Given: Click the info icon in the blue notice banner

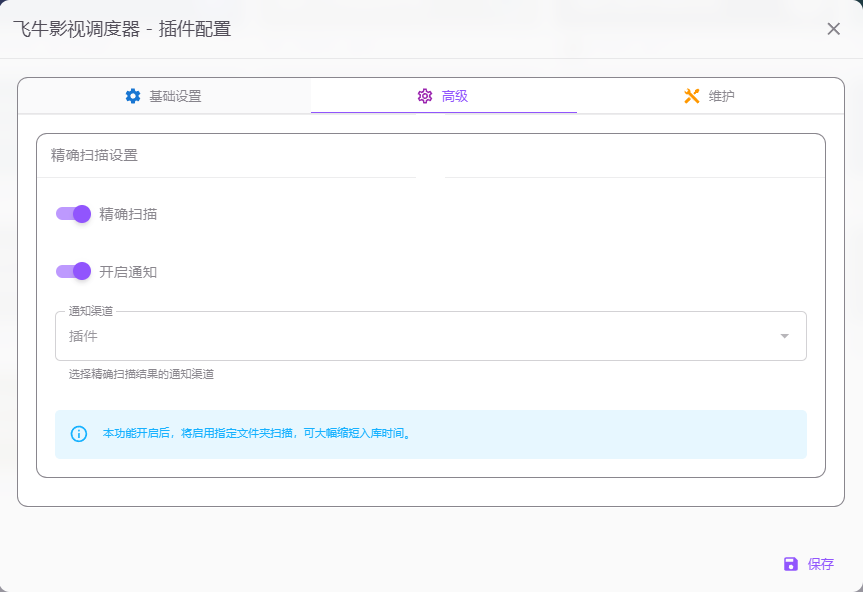Looking at the screenshot, I should pos(79,435).
